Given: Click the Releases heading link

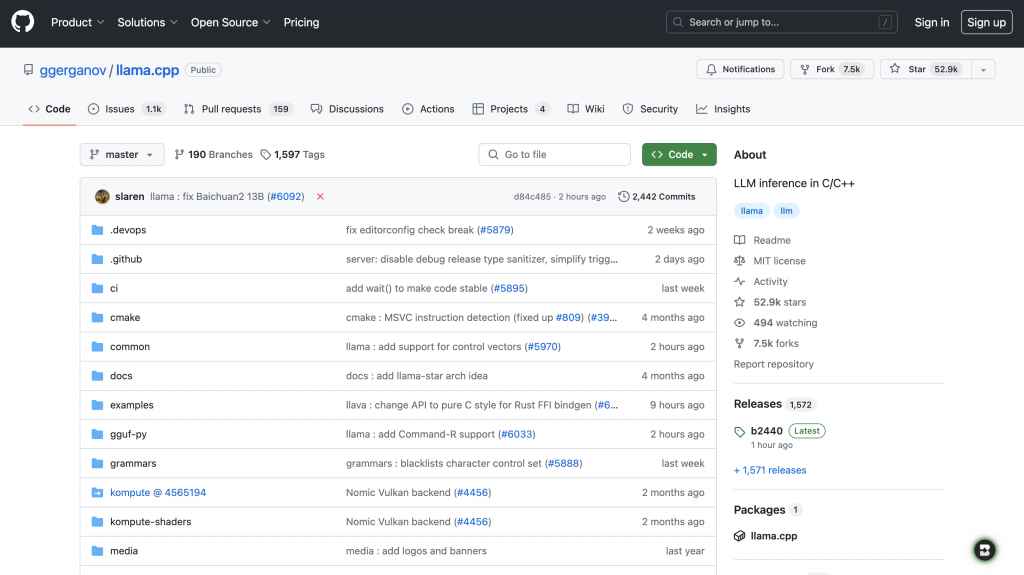Looking at the screenshot, I should pyautogui.click(x=758, y=404).
